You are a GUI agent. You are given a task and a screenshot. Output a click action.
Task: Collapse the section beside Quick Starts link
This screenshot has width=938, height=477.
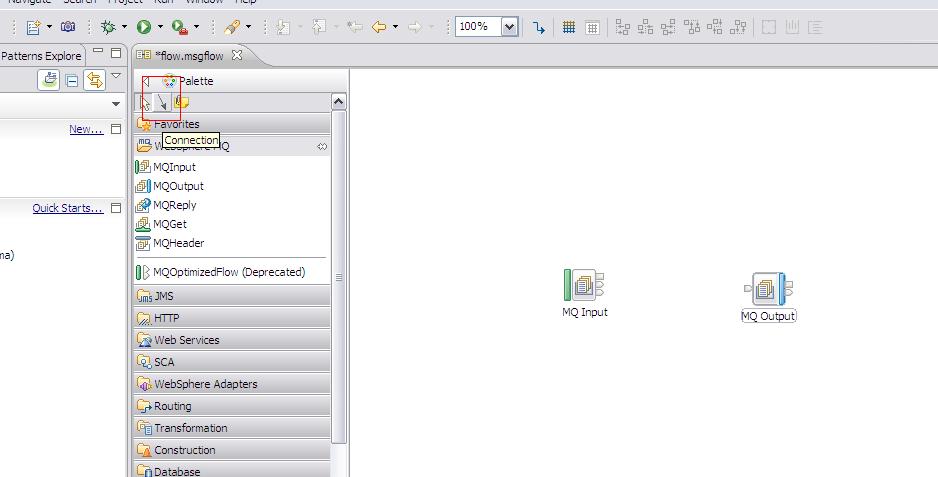tap(116, 208)
